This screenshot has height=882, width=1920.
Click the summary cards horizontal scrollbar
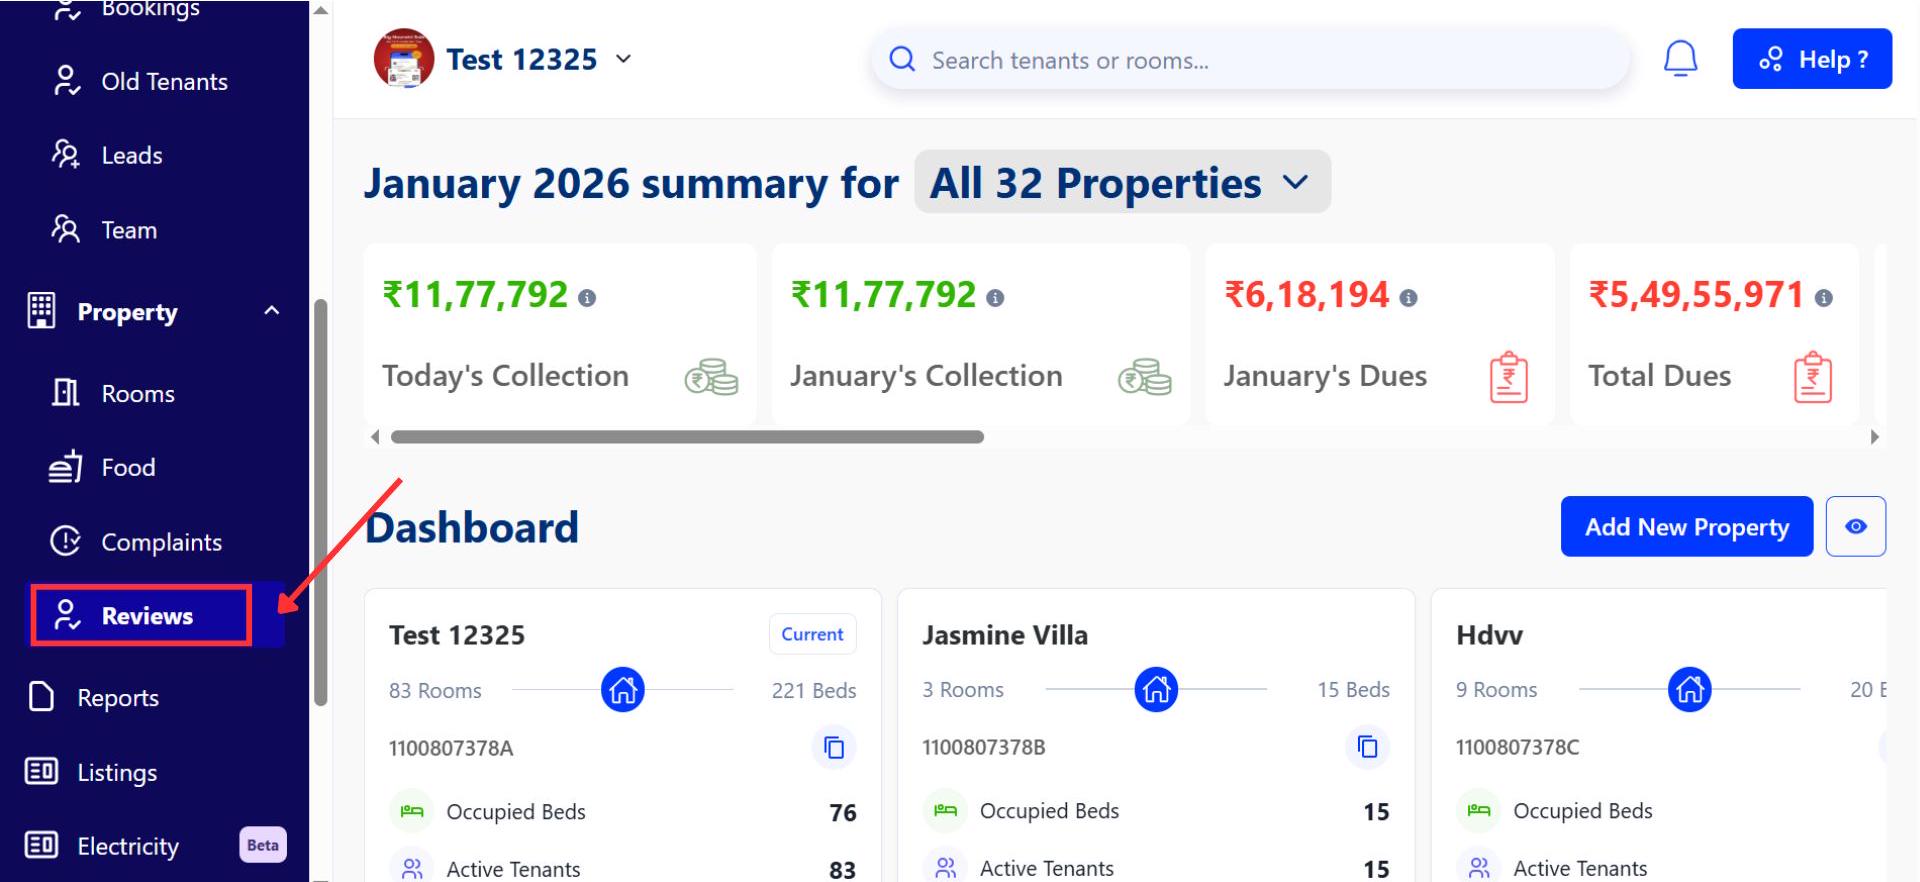(687, 437)
